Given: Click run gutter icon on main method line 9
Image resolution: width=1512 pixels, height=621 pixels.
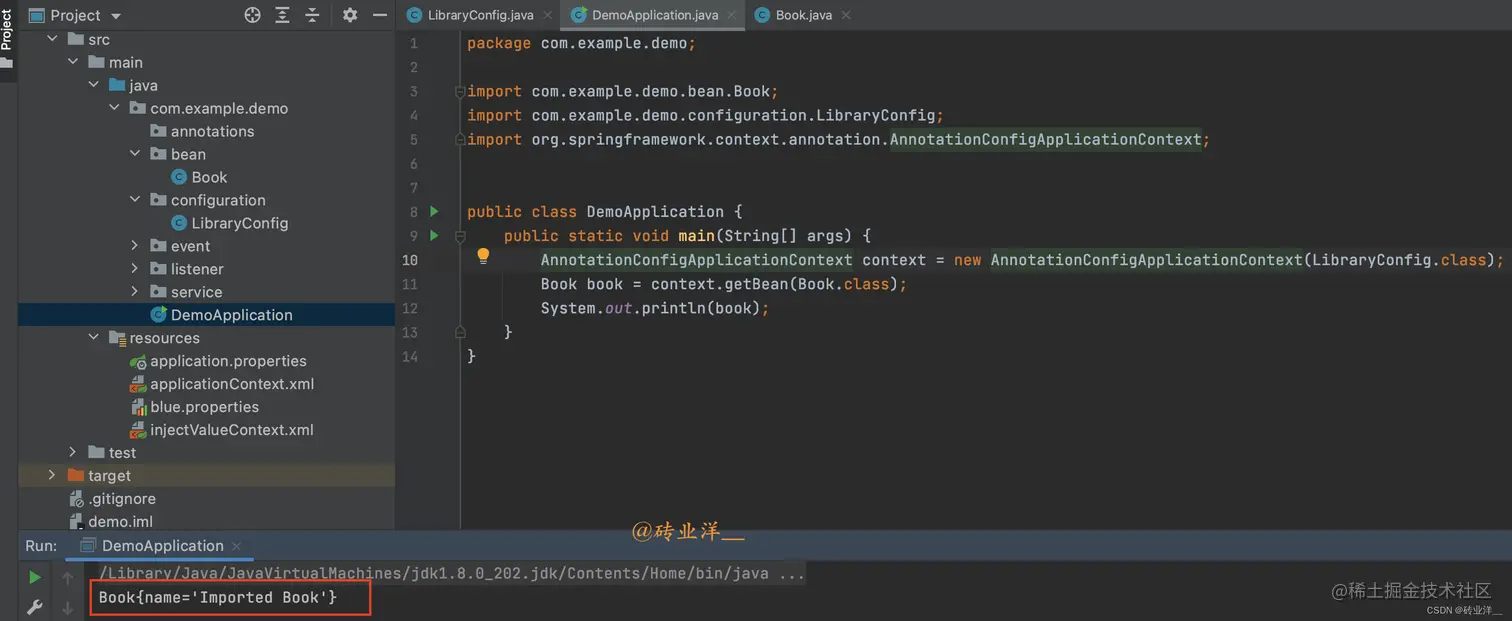Looking at the screenshot, I should (434, 236).
